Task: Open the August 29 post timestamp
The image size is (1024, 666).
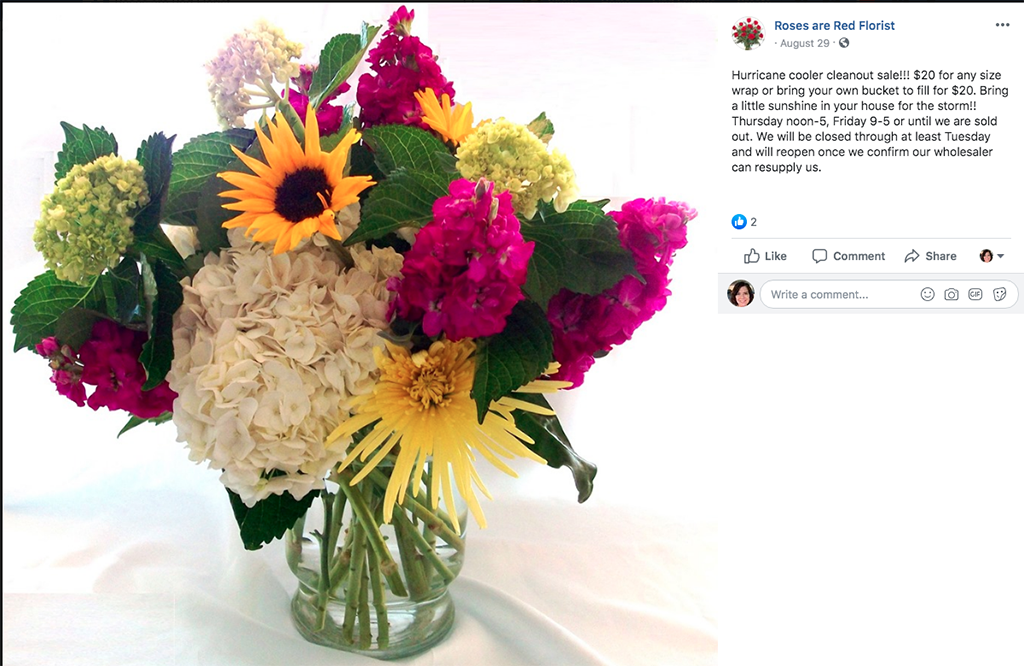Action: tap(805, 43)
